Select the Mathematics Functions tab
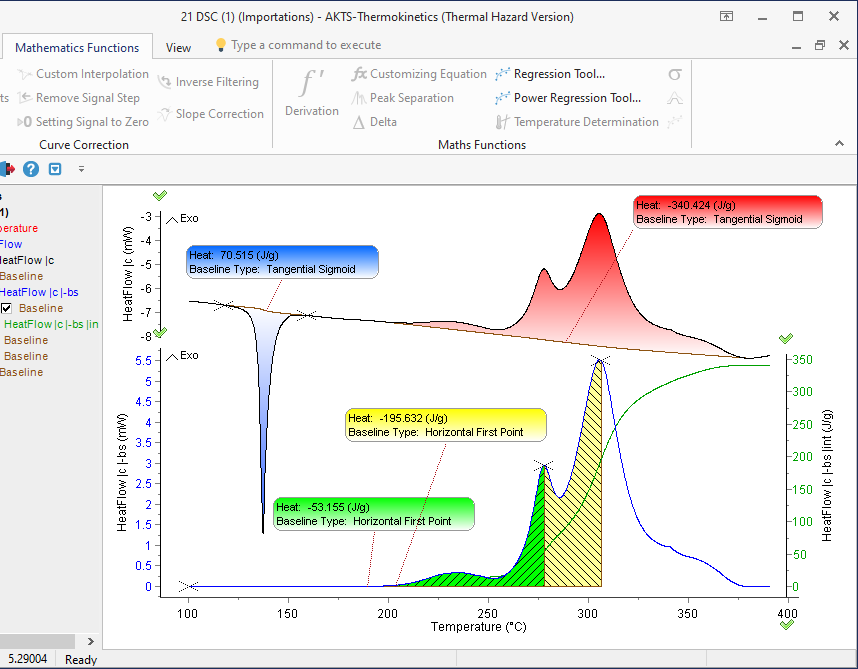 [77, 47]
